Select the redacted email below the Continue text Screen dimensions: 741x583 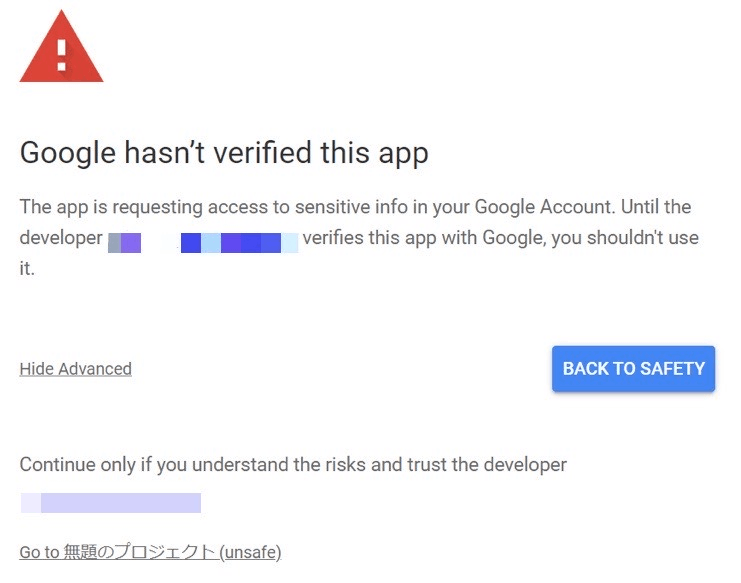111,503
